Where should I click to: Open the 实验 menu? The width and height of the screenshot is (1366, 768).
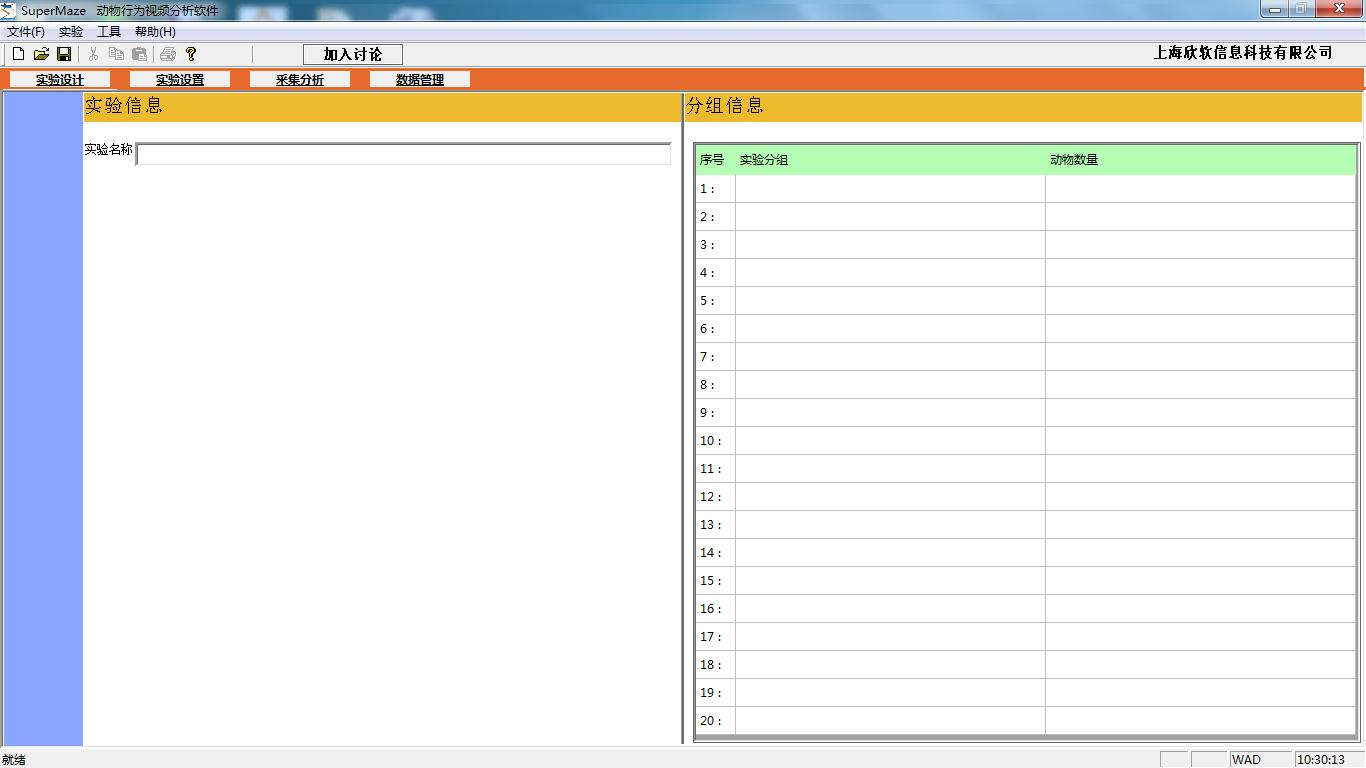[71, 32]
